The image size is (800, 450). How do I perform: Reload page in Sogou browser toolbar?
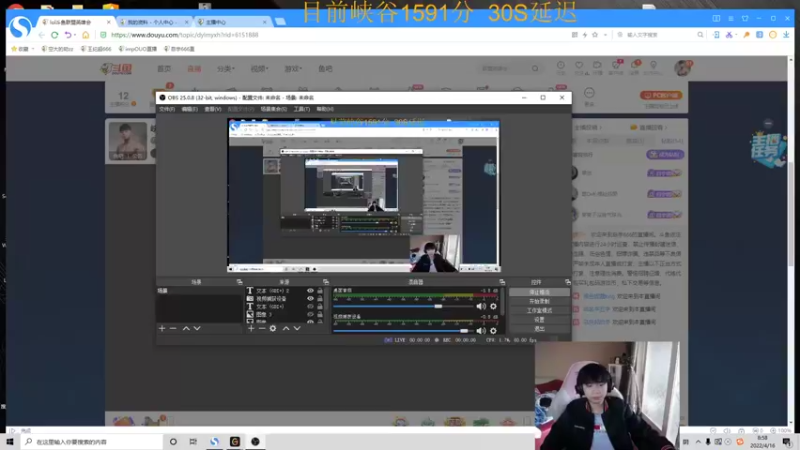(x=55, y=35)
